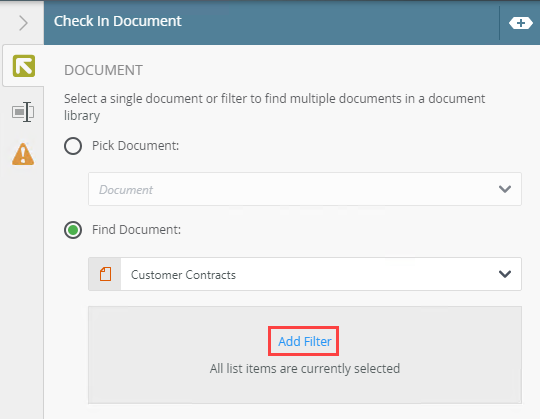Click the orange document icon beside Customer Contracts
The width and height of the screenshot is (540, 419).
(x=105, y=274)
